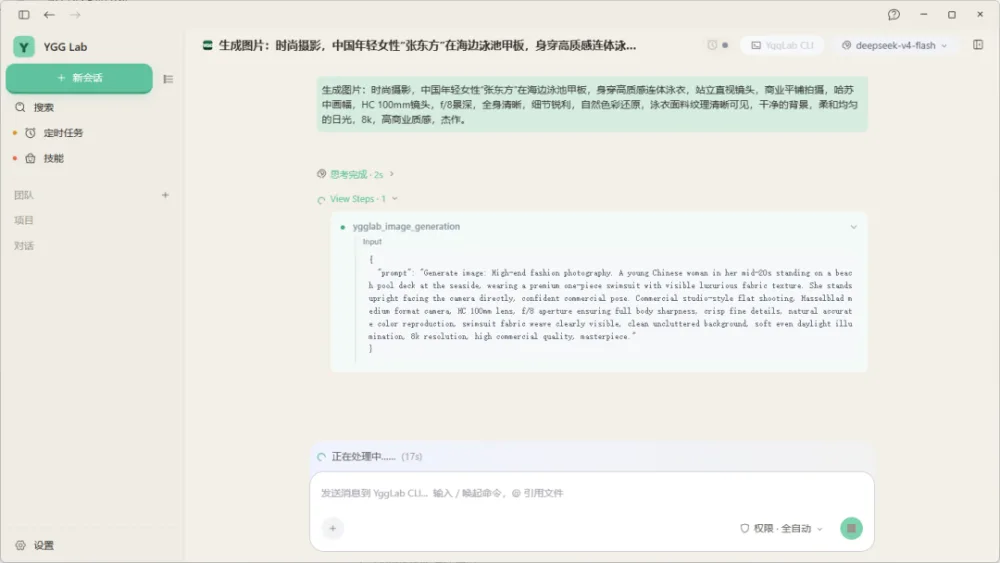Click the thinking-complete icon beside 思考完成
Screen dimensions: 1000x563
pos(321,173)
